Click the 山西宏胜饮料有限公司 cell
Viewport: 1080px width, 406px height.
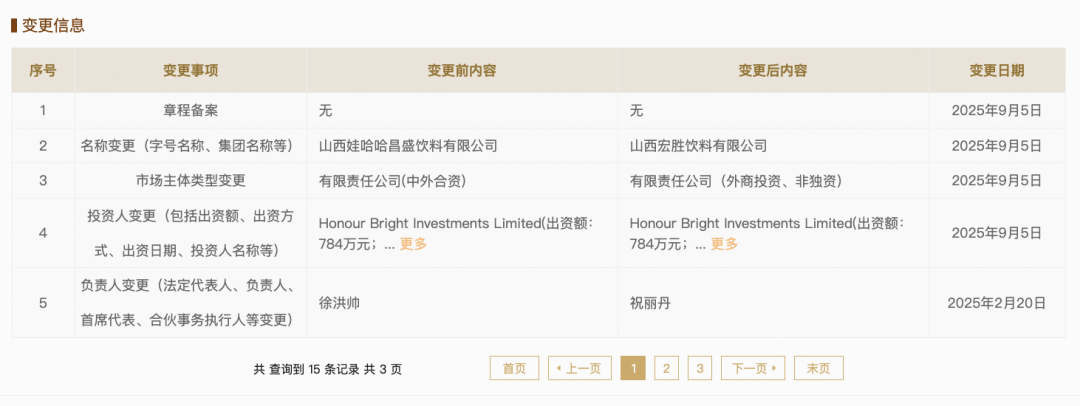(x=698, y=145)
